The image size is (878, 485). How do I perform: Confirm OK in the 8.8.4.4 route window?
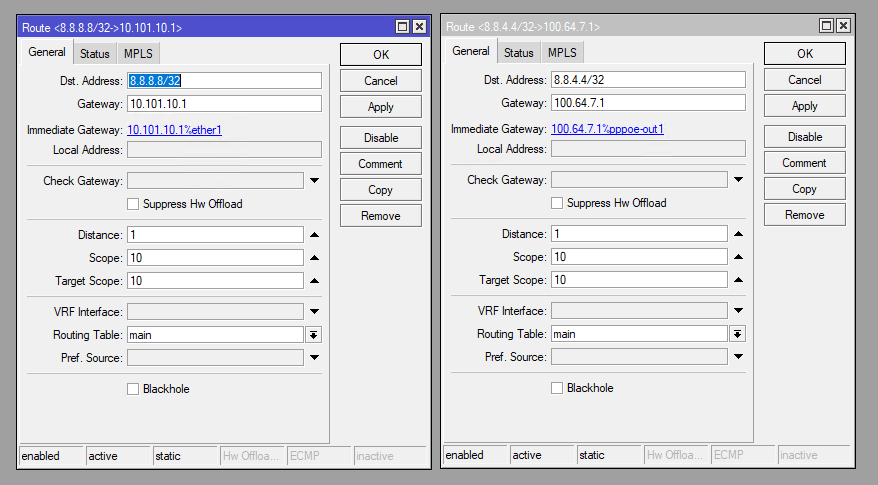click(x=805, y=54)
